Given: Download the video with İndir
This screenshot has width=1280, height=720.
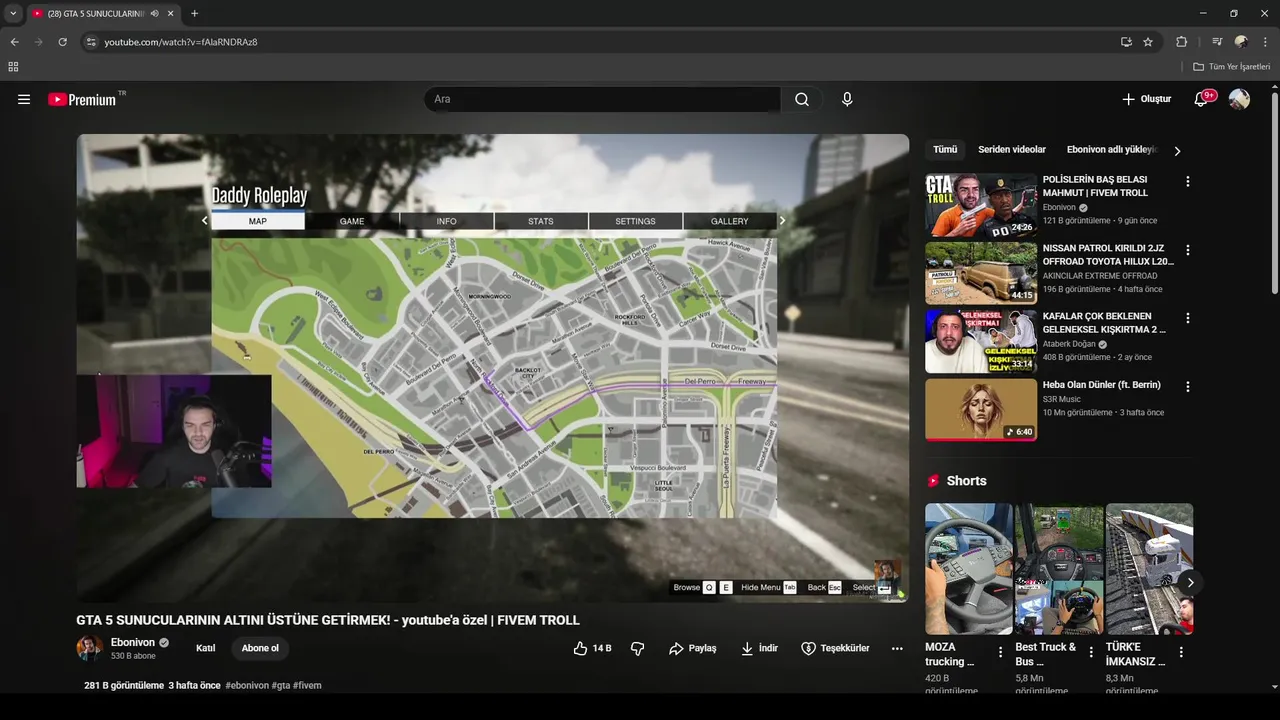Looking at the screenshot, I should (x=759, y=648).
